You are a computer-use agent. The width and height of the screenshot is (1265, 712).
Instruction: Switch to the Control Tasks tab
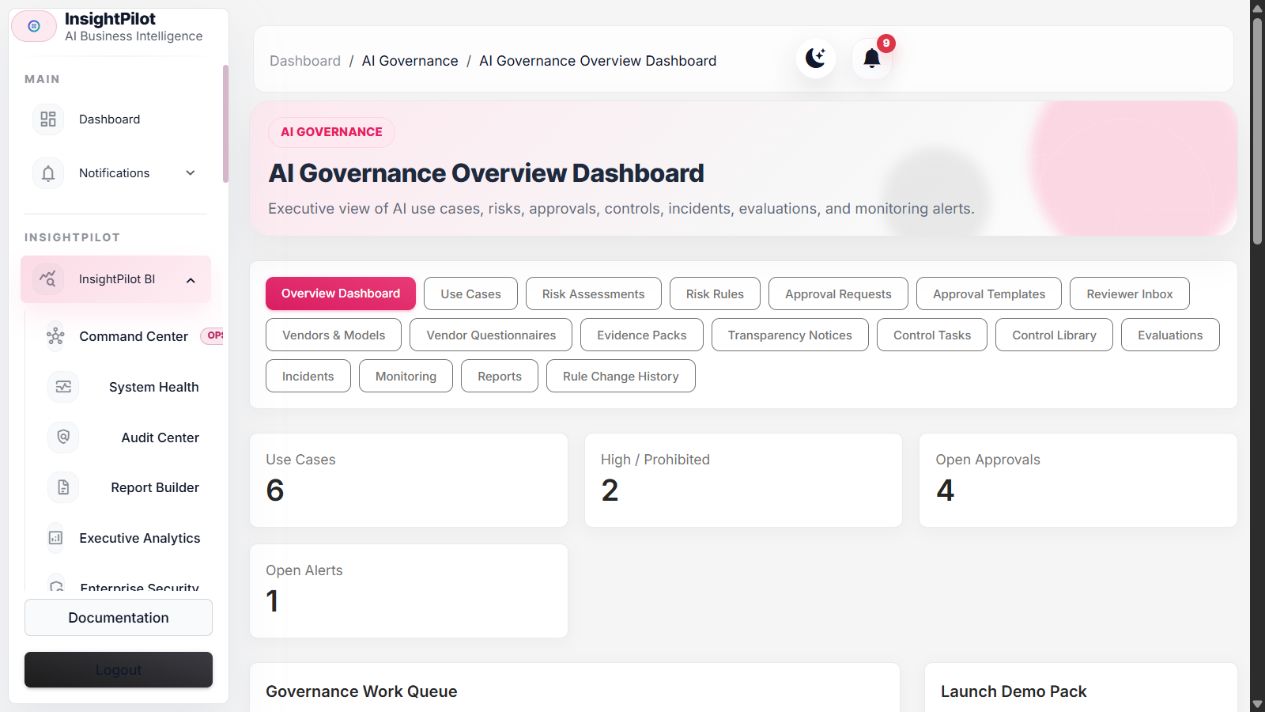pos(932,335)
